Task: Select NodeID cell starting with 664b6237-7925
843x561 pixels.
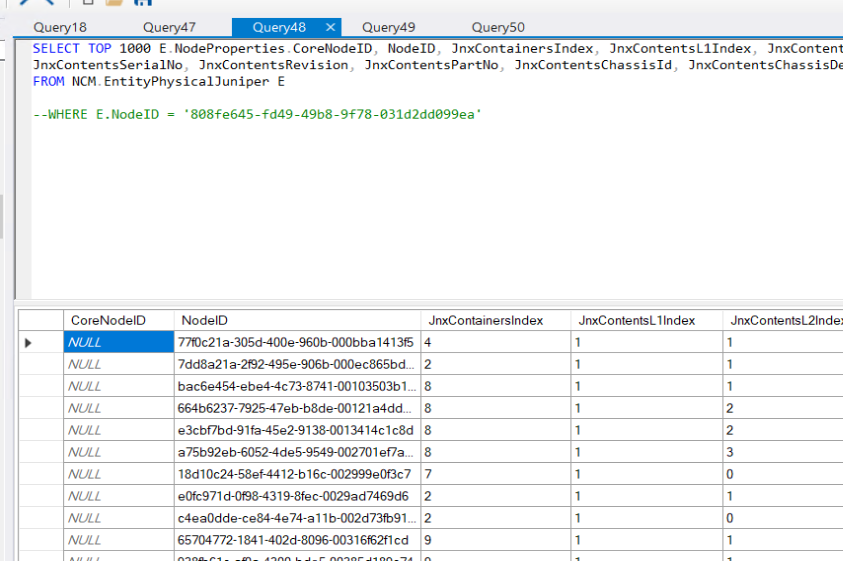Action: [297, 408]
